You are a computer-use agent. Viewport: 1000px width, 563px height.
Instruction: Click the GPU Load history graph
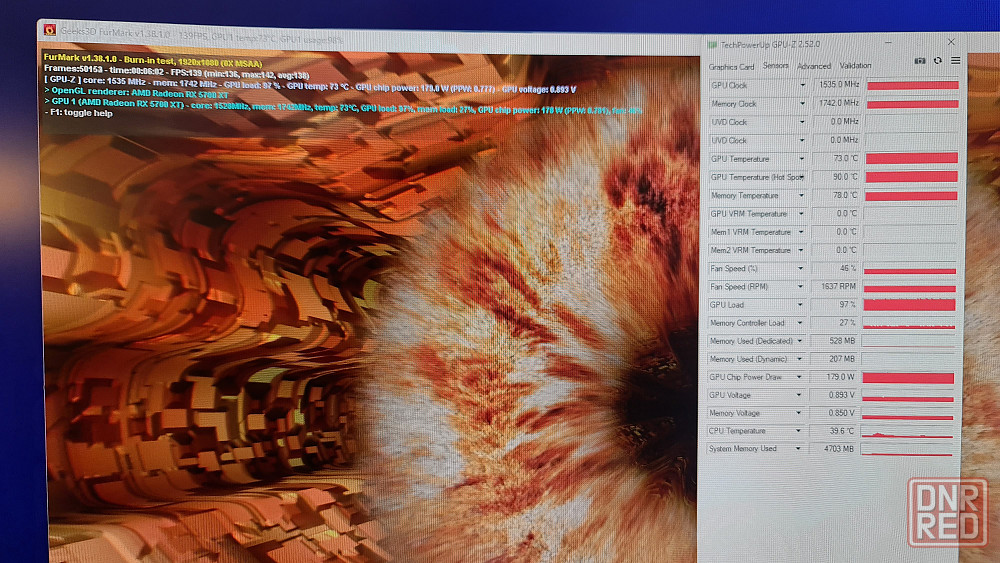[x=910, y=304]
